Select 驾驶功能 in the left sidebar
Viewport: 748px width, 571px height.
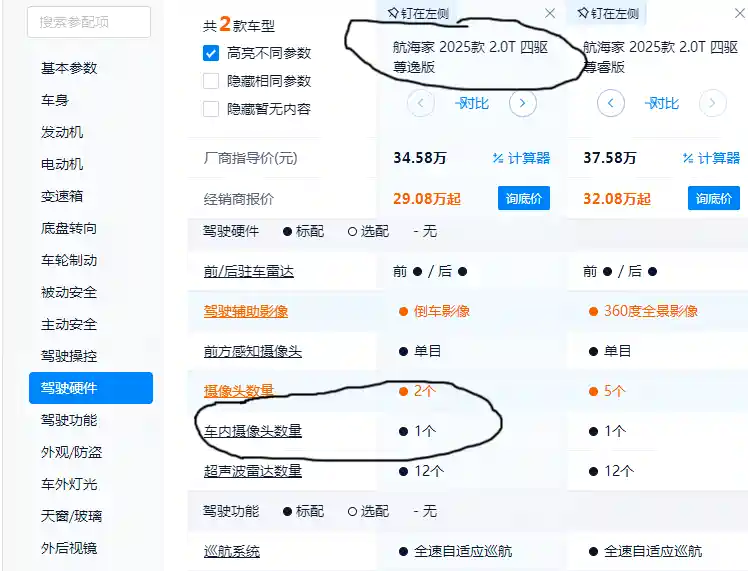tap(69, 420)
